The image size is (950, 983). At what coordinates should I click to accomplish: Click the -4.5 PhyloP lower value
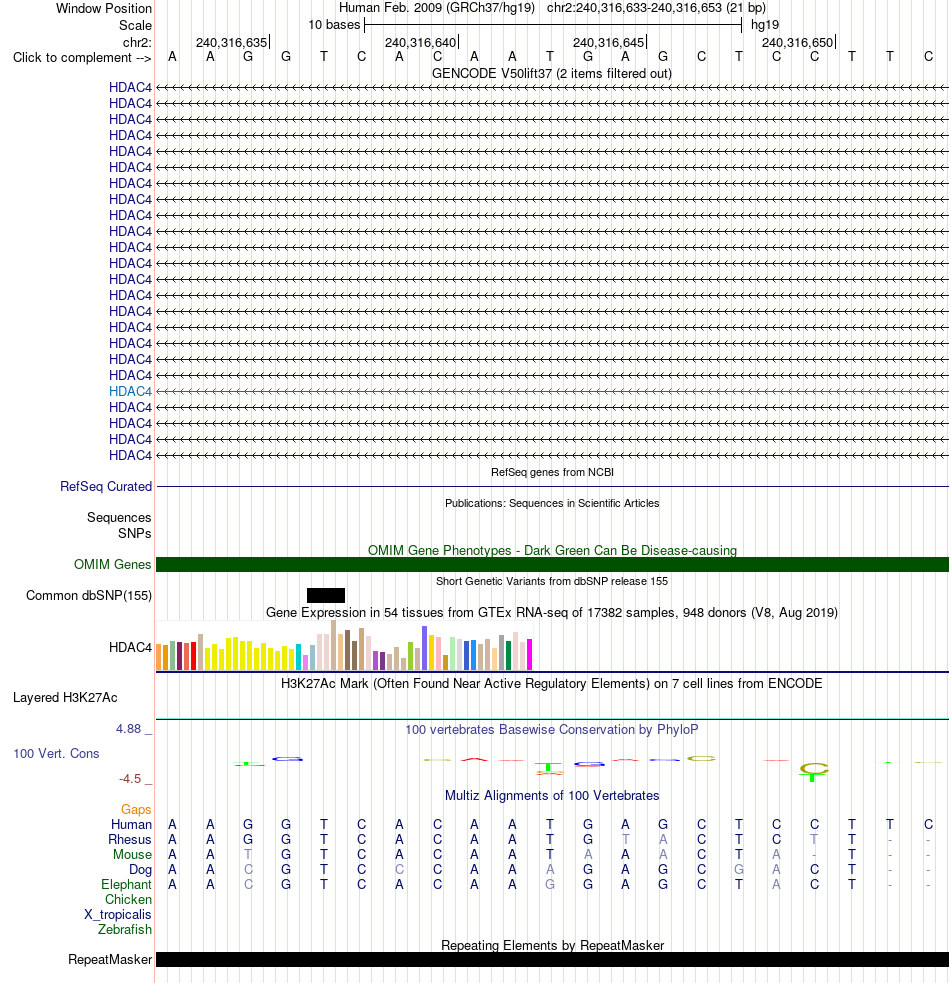tap(130, 779)
